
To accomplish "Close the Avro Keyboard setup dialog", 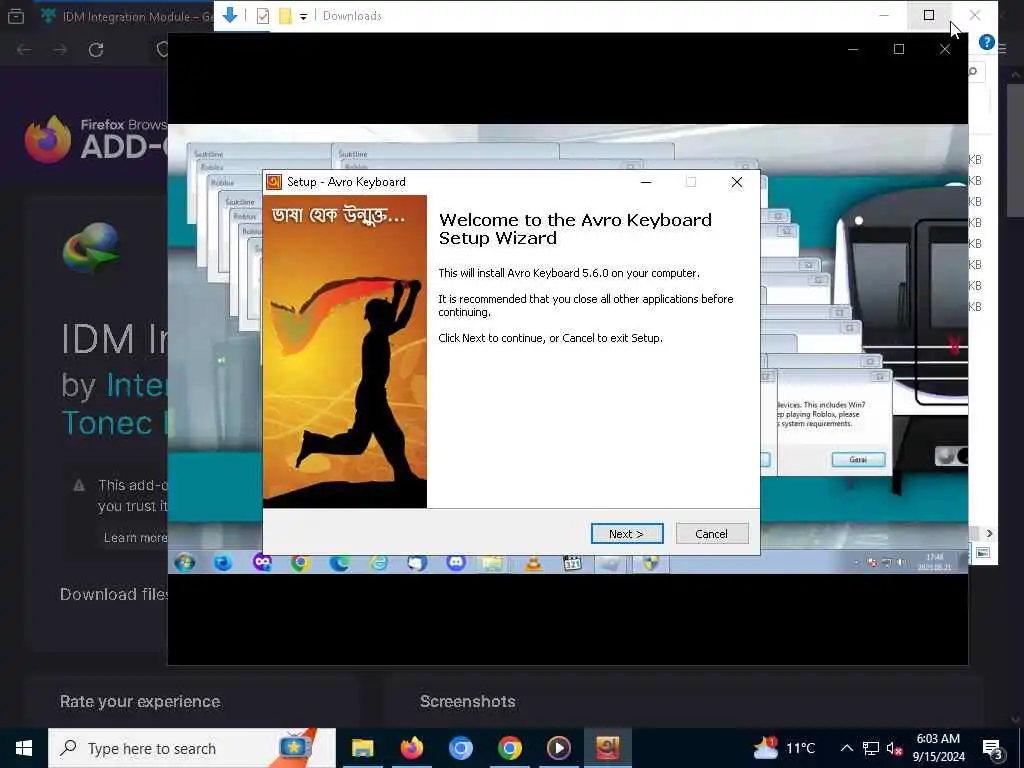I will (737, 182).
